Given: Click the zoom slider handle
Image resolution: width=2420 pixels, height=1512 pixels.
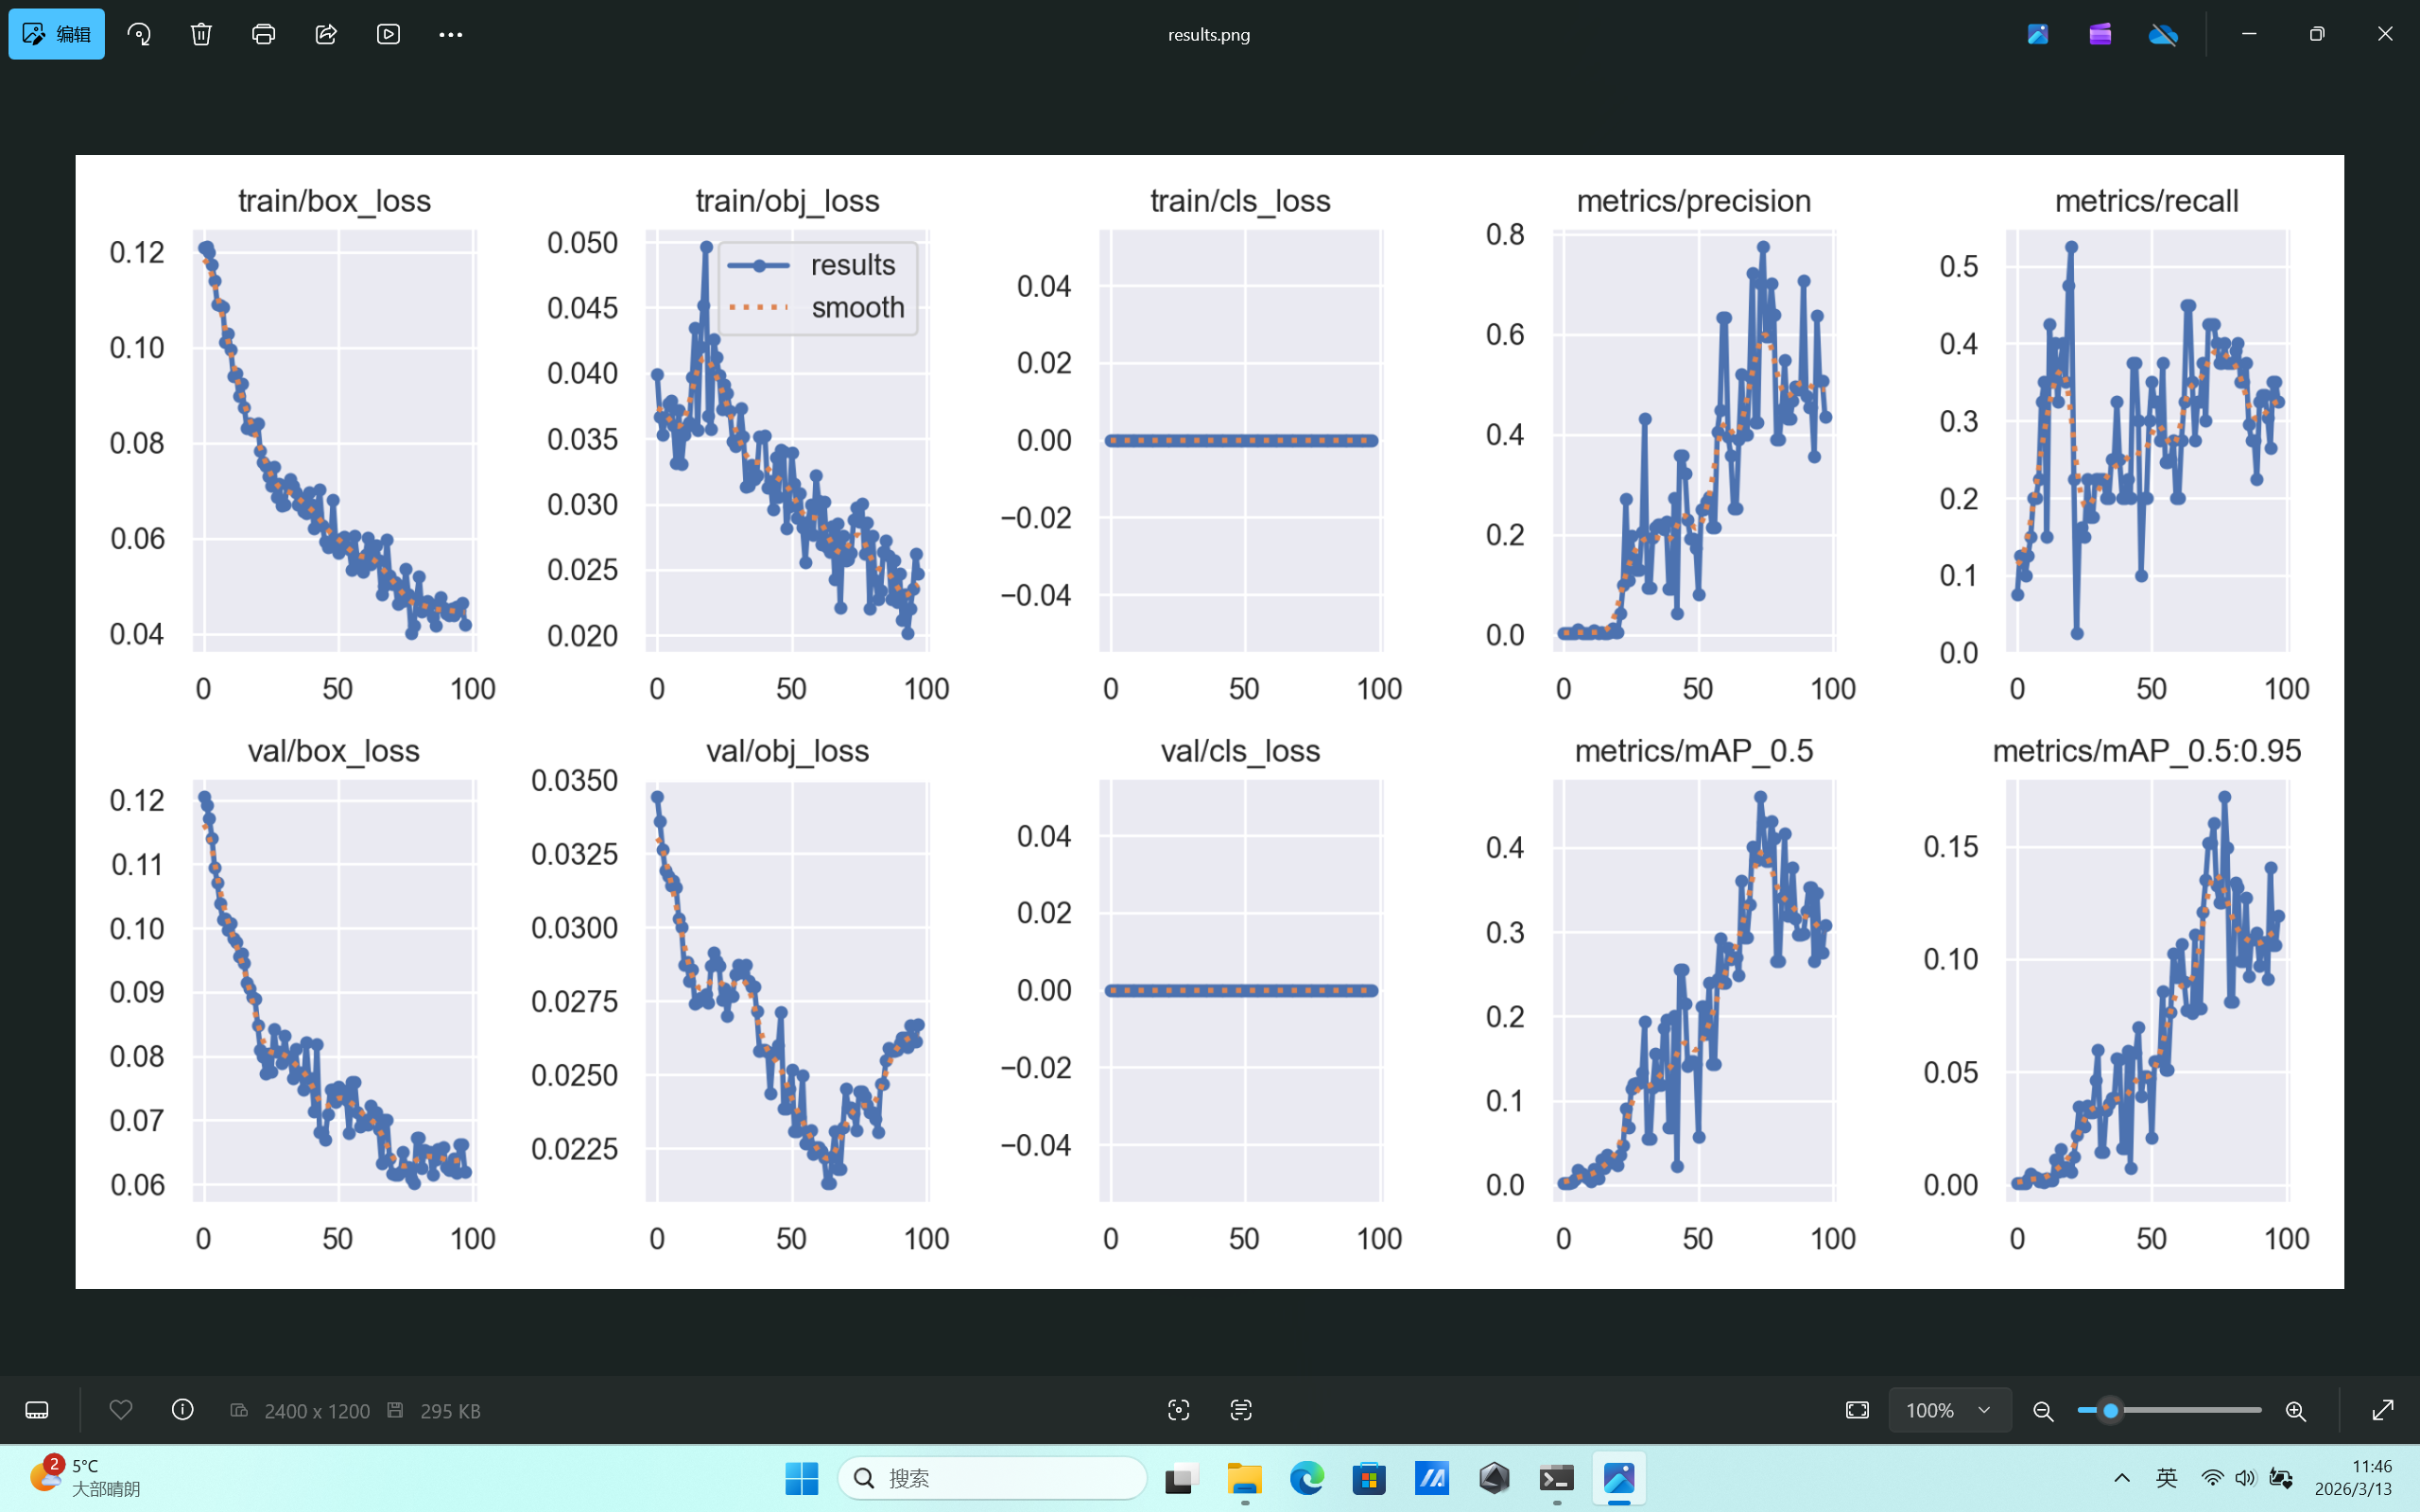Looking at the screenshot, I should pos(2110,1410).
